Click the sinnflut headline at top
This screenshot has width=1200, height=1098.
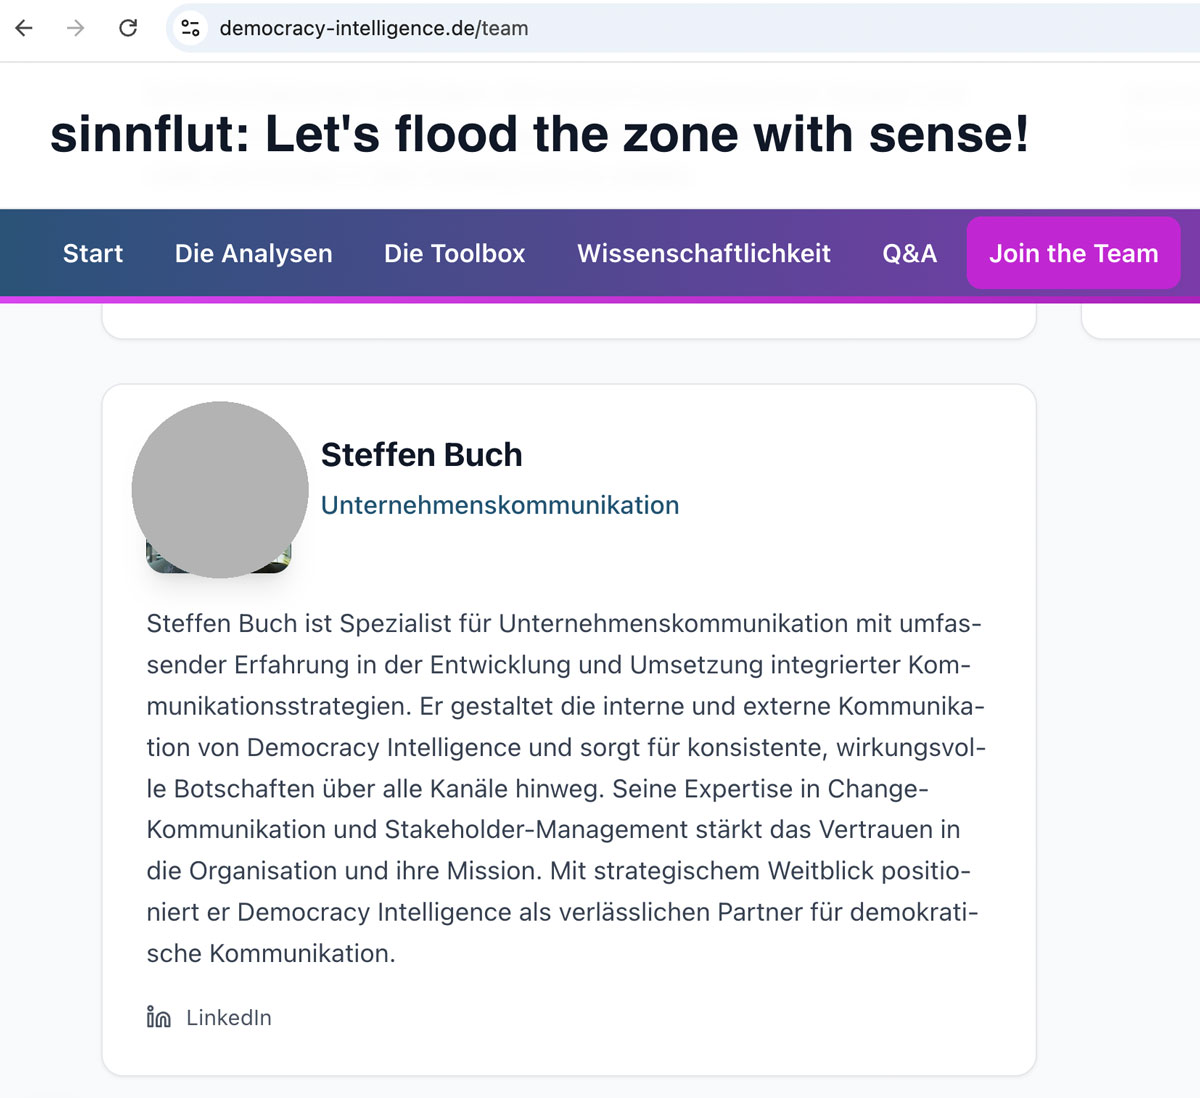[540, 134]
